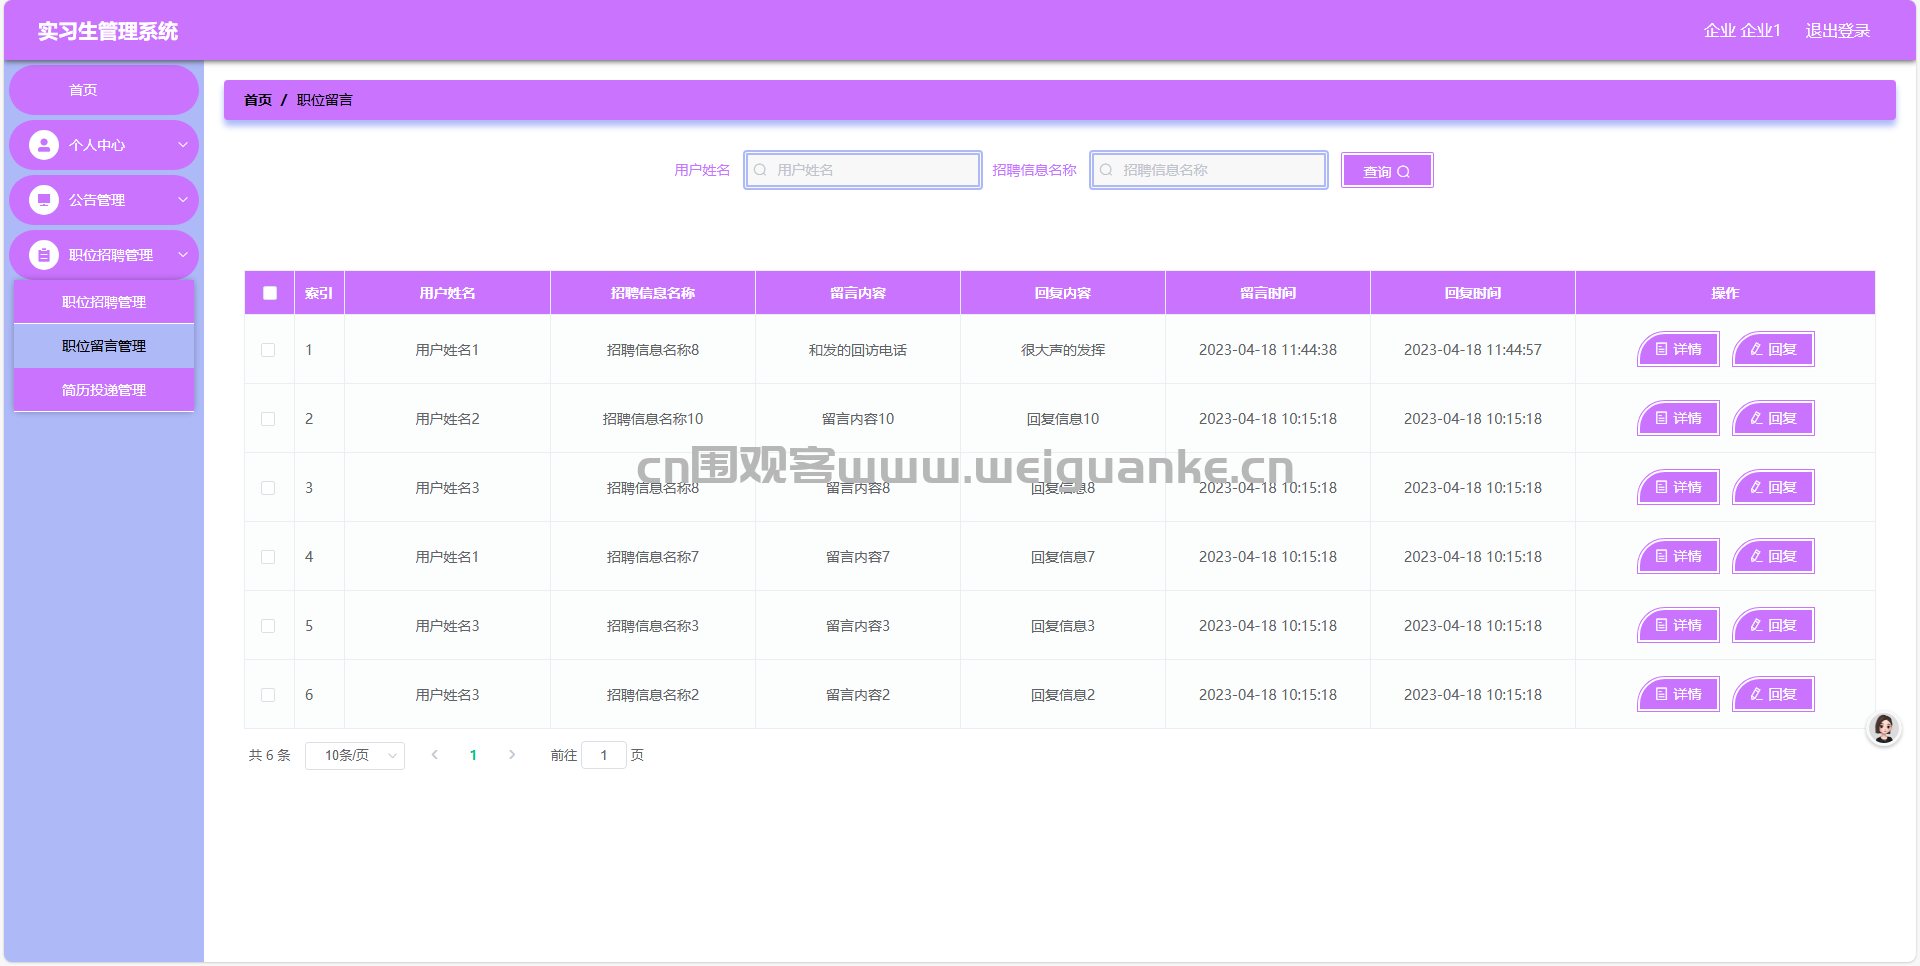Select 职位招聘管理 submenu entry
Viewport: 1920px width, 966px height.
coord(103,301)
